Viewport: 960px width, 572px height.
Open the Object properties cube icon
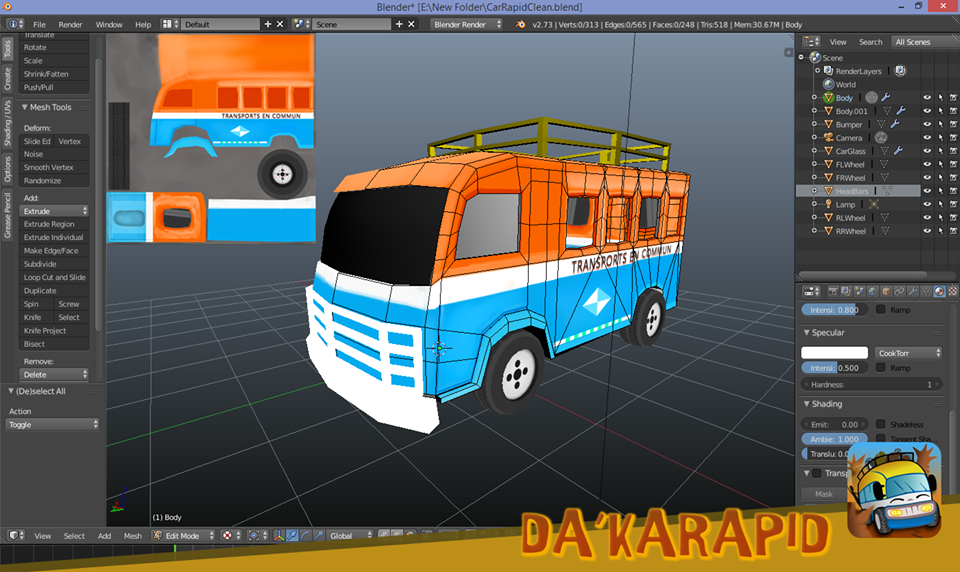pyautogui.click(x=887, y=291)
